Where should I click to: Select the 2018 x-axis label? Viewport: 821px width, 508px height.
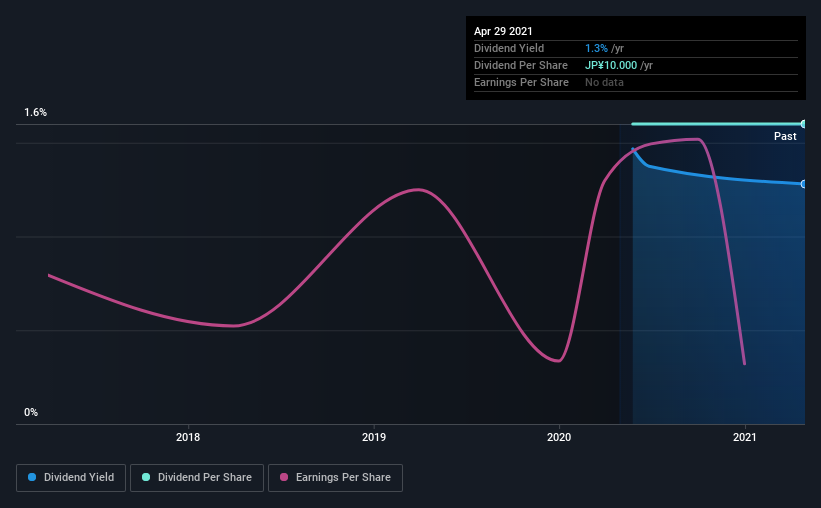(188, 437)
